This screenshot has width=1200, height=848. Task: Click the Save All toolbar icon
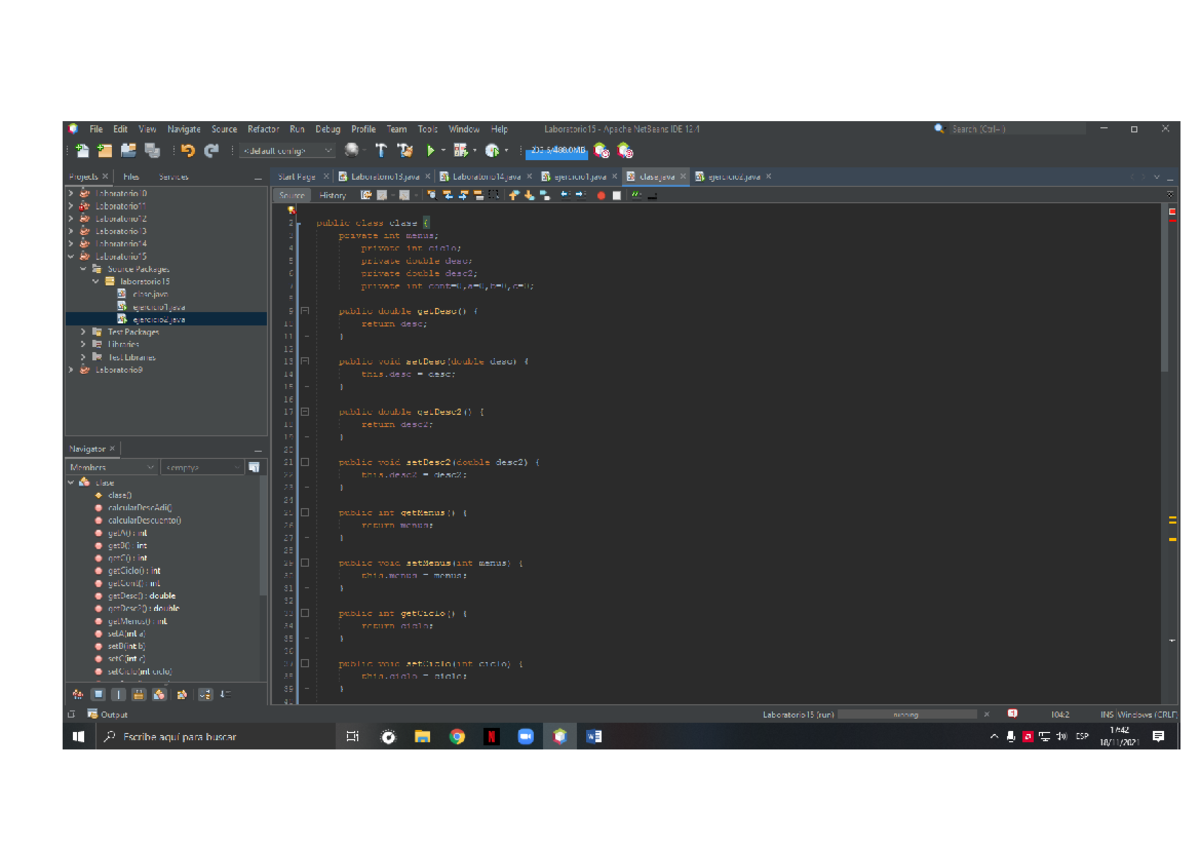[152, 151]
